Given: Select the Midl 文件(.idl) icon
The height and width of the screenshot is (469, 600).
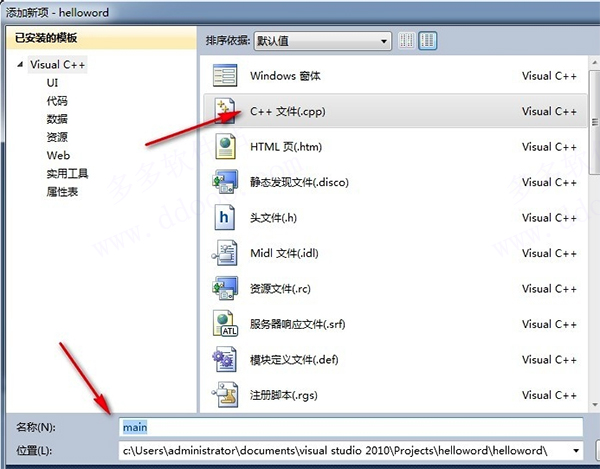Looking at the screenshot, I should coord(225,253).
